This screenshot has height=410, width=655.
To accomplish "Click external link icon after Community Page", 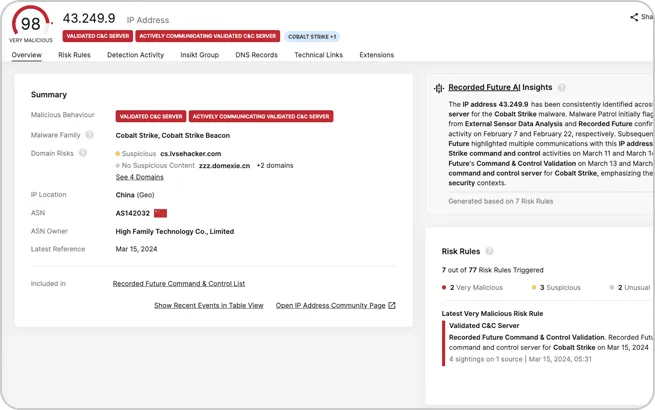I will [x=391, y=306].
